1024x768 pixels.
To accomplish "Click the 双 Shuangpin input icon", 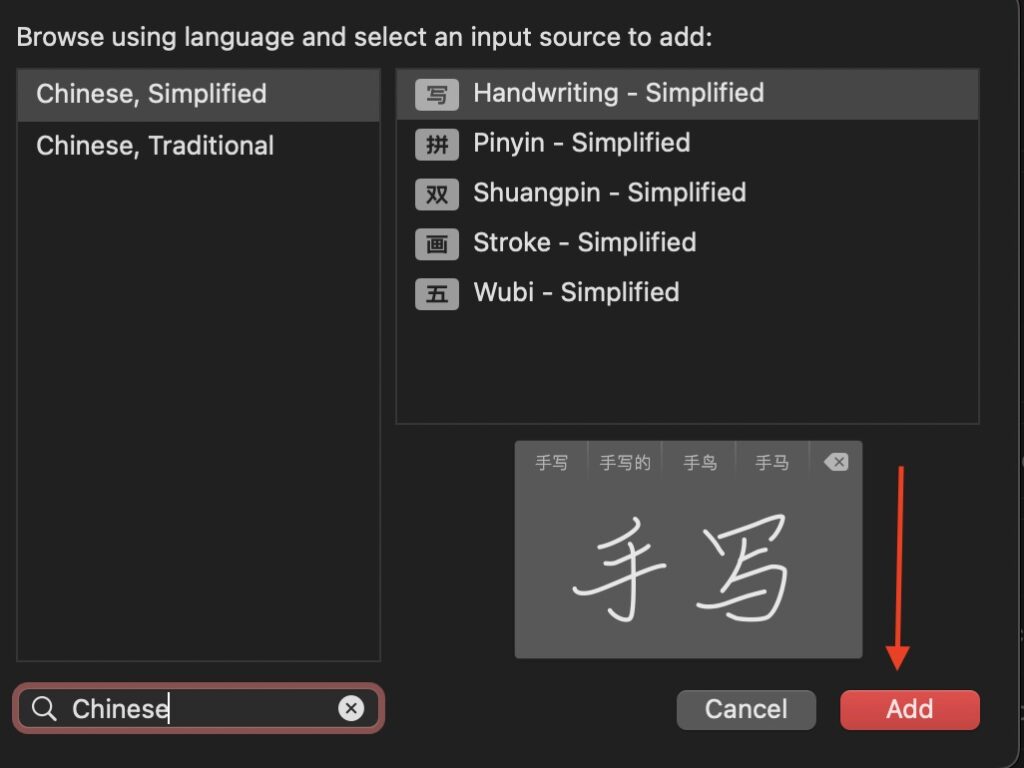I will click(436, 193).
